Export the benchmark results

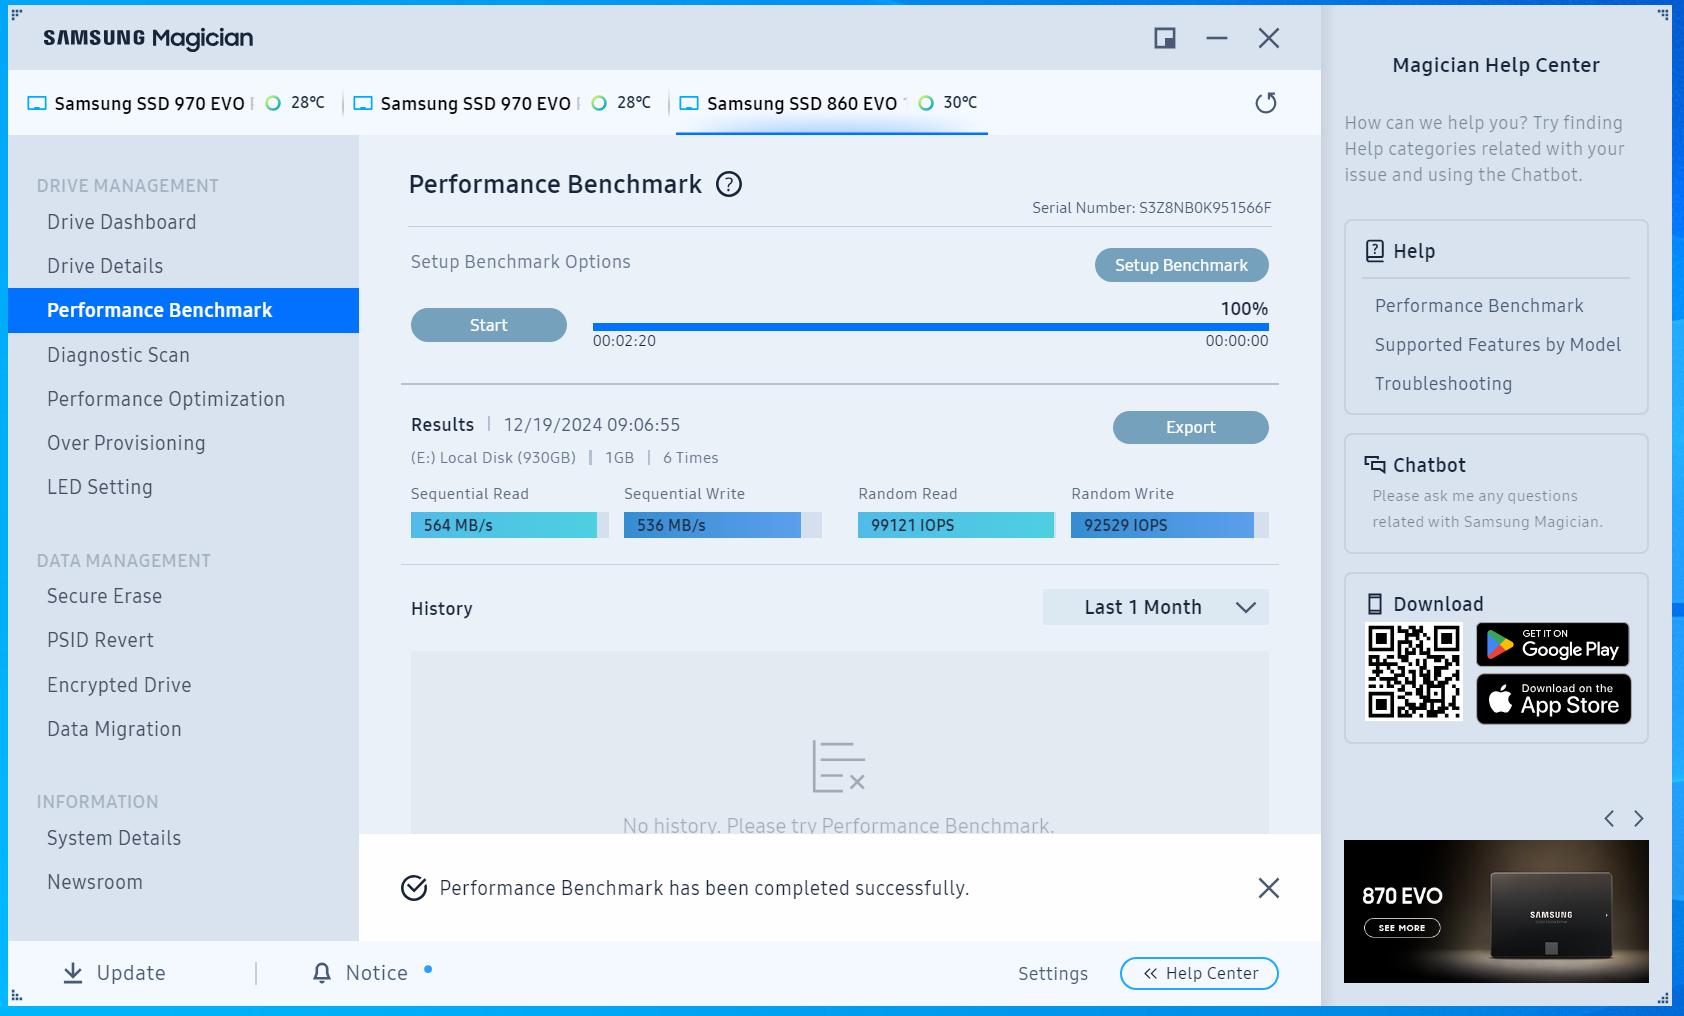[x=1191, y=427]
